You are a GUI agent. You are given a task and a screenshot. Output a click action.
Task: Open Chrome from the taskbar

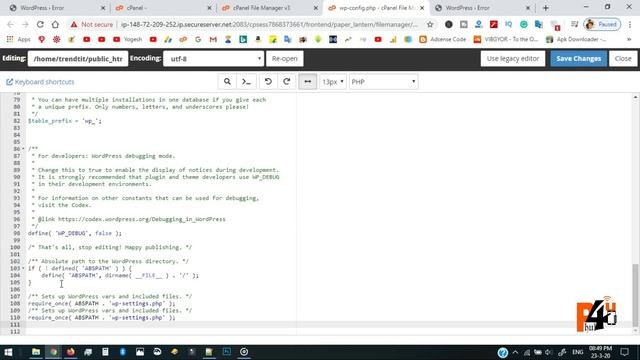pos(53,352)
